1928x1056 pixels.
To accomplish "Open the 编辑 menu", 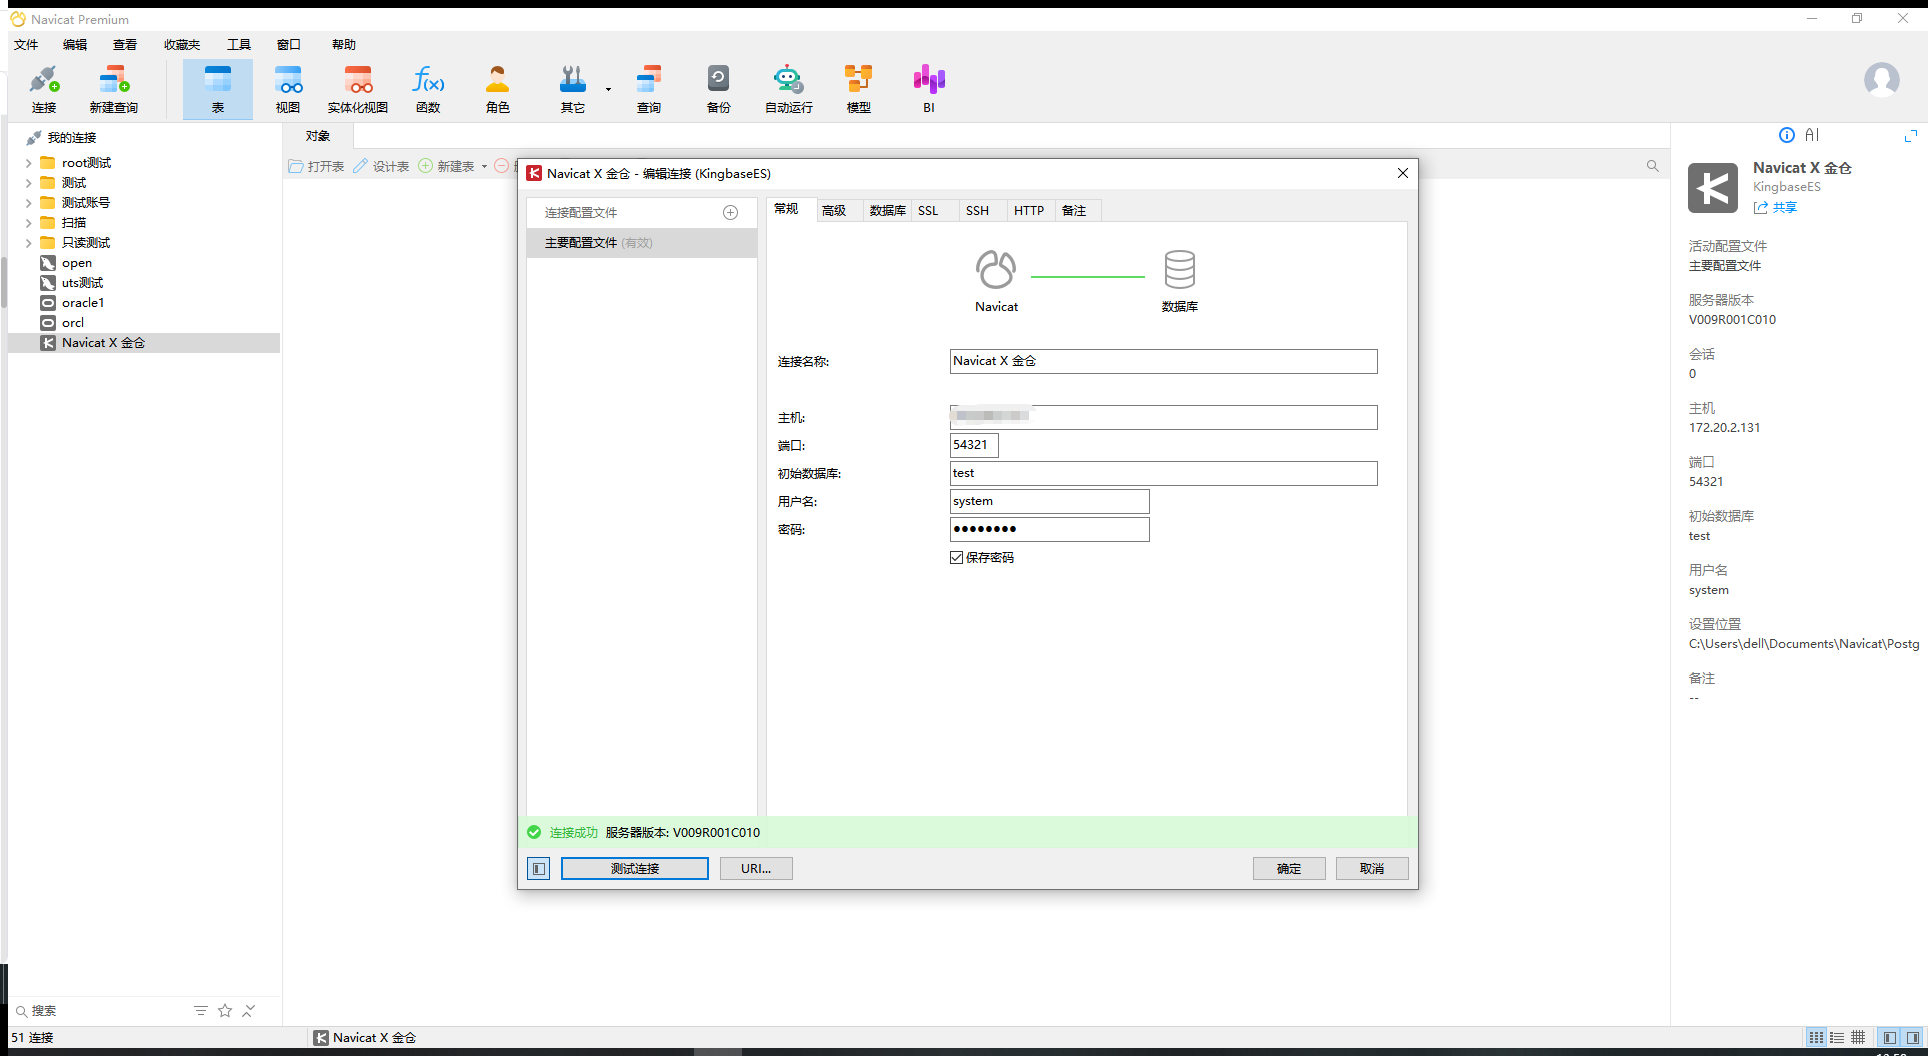I will pos(75,45).
